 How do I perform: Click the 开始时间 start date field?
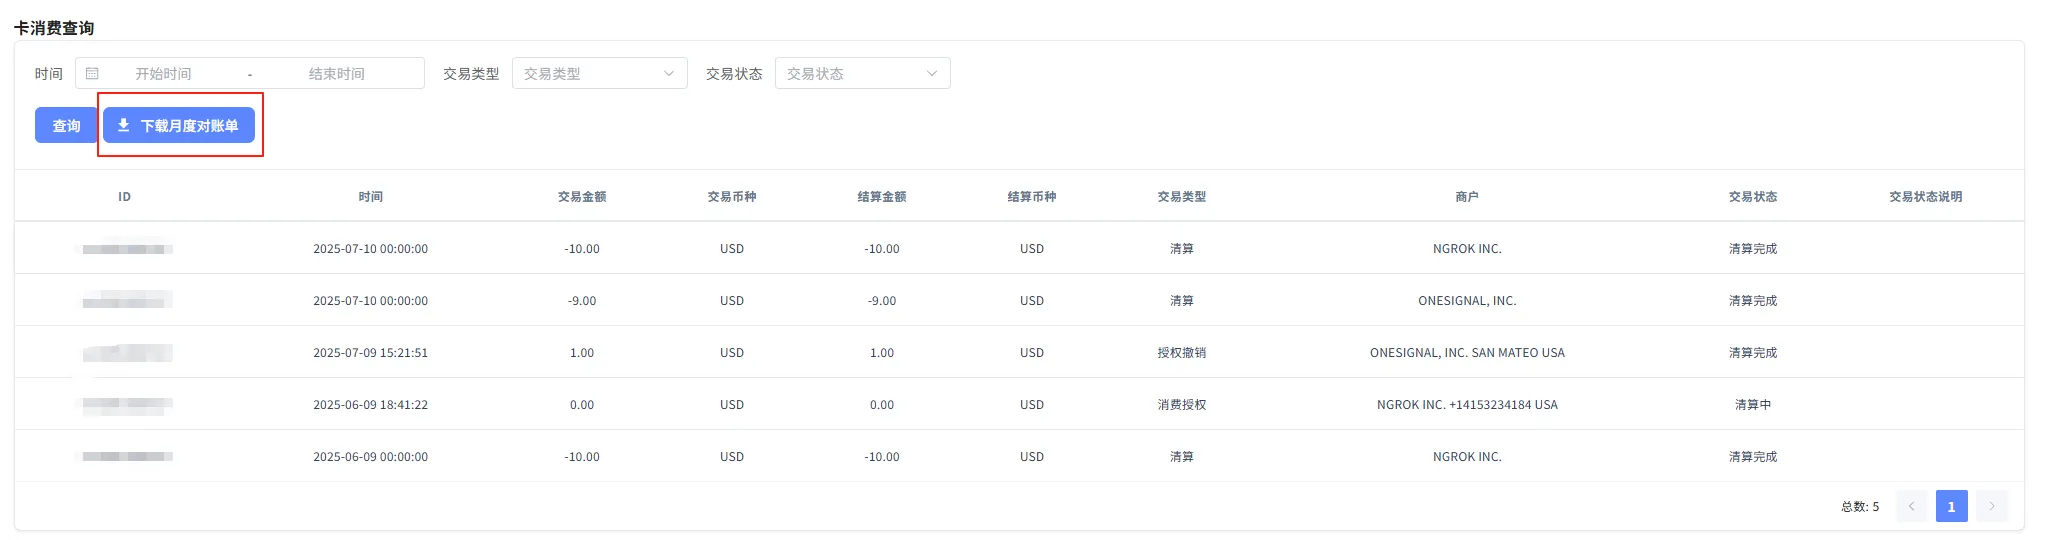tap(164, 73)
